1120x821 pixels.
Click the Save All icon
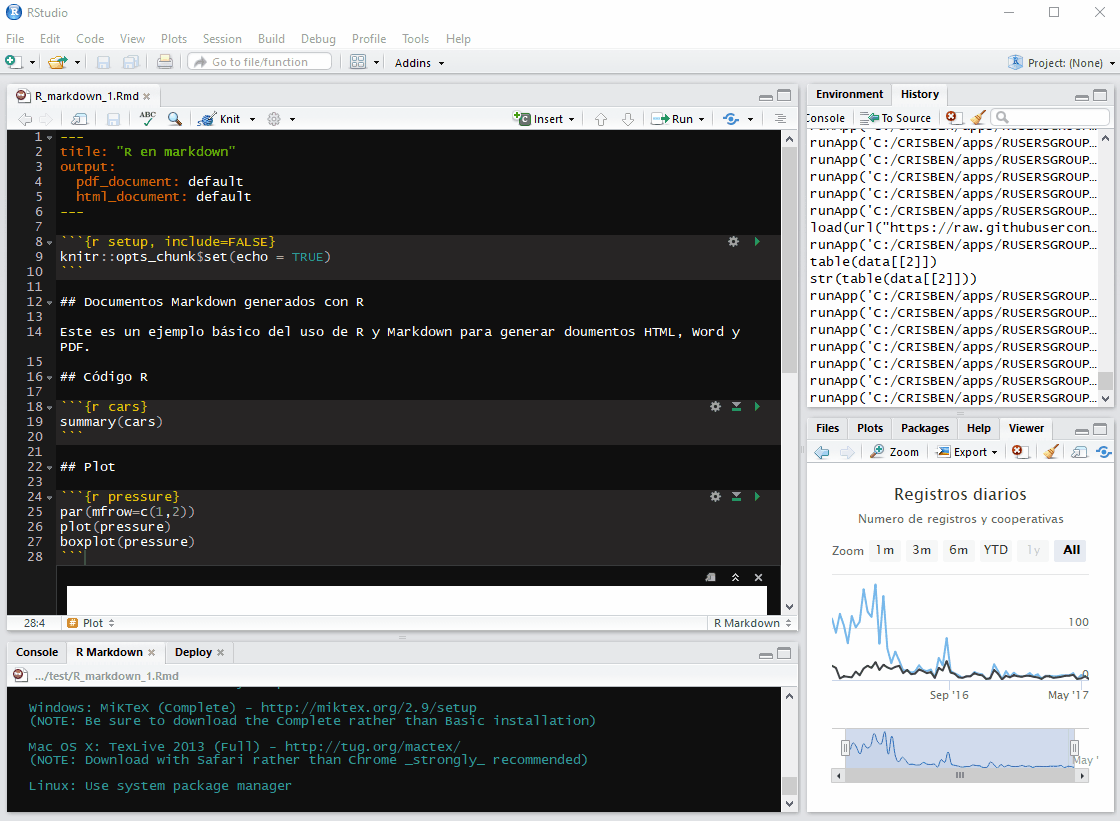pos(131,62)
